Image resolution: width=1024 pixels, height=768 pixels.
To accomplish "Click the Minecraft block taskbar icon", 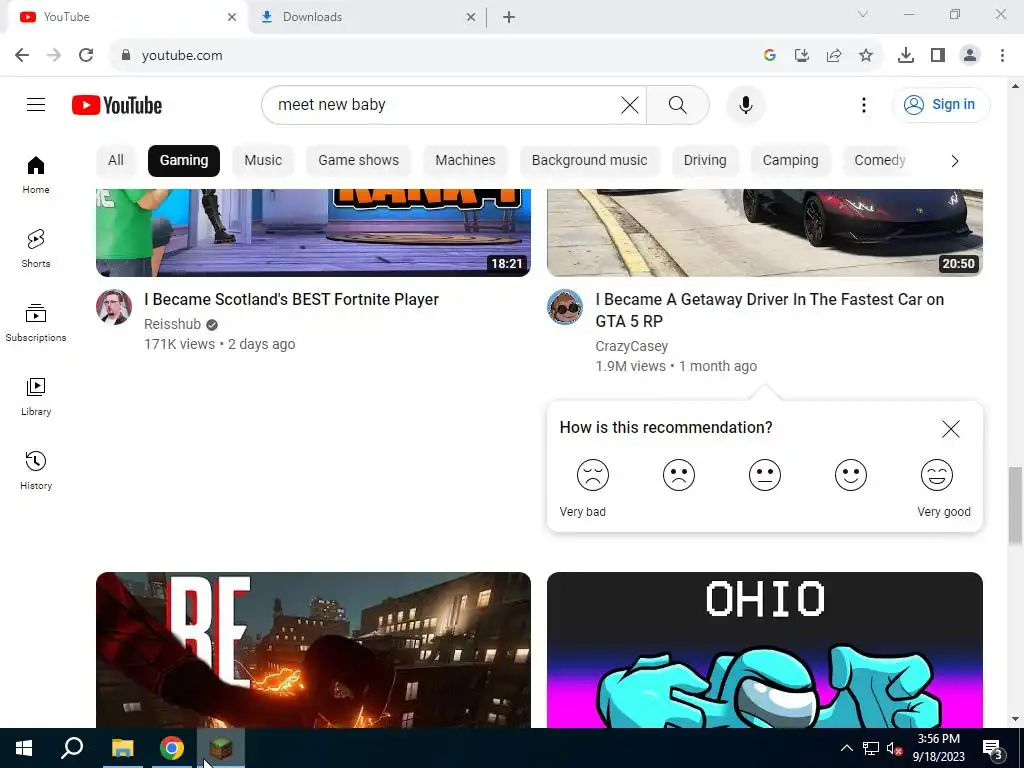I will point(221,748).
